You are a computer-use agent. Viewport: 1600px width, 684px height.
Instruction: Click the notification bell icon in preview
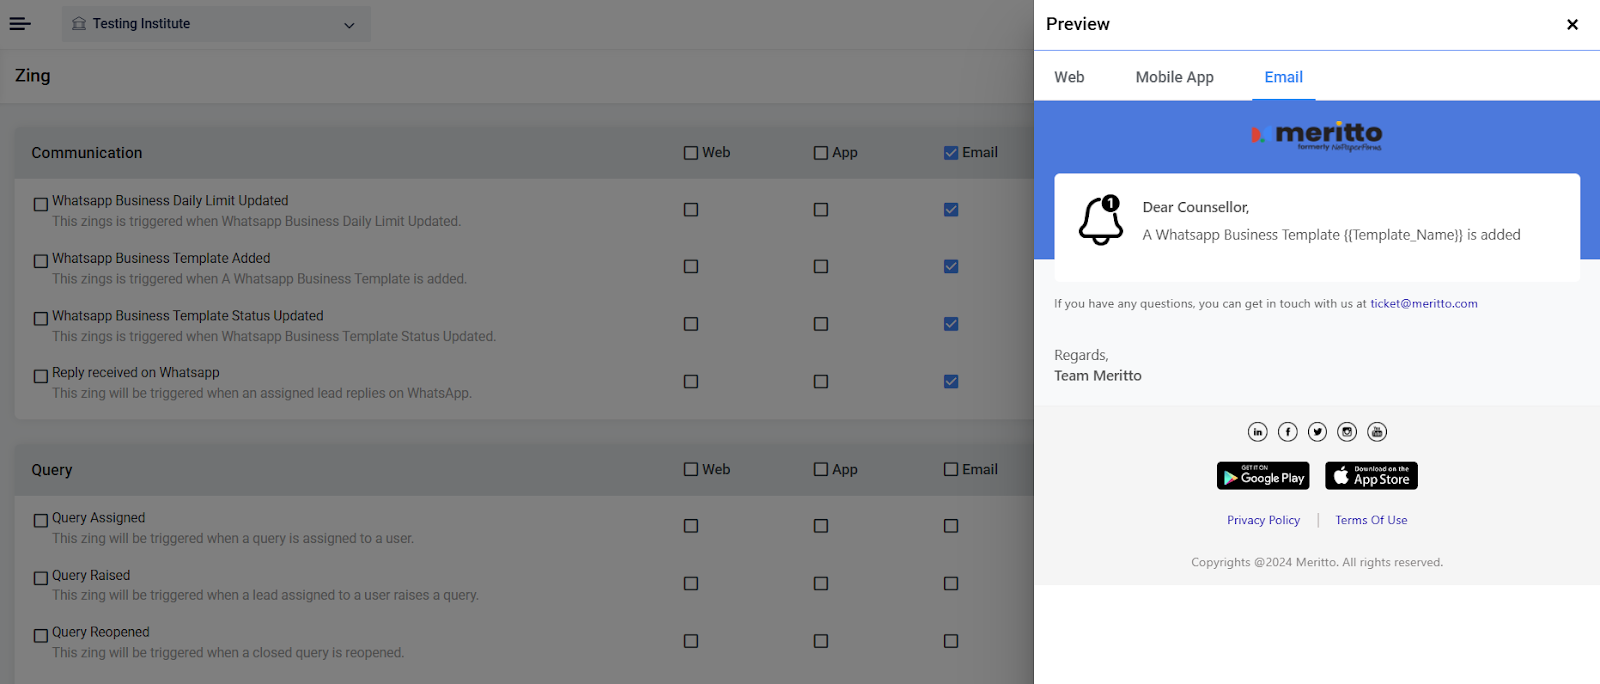tap(1100, 220)
